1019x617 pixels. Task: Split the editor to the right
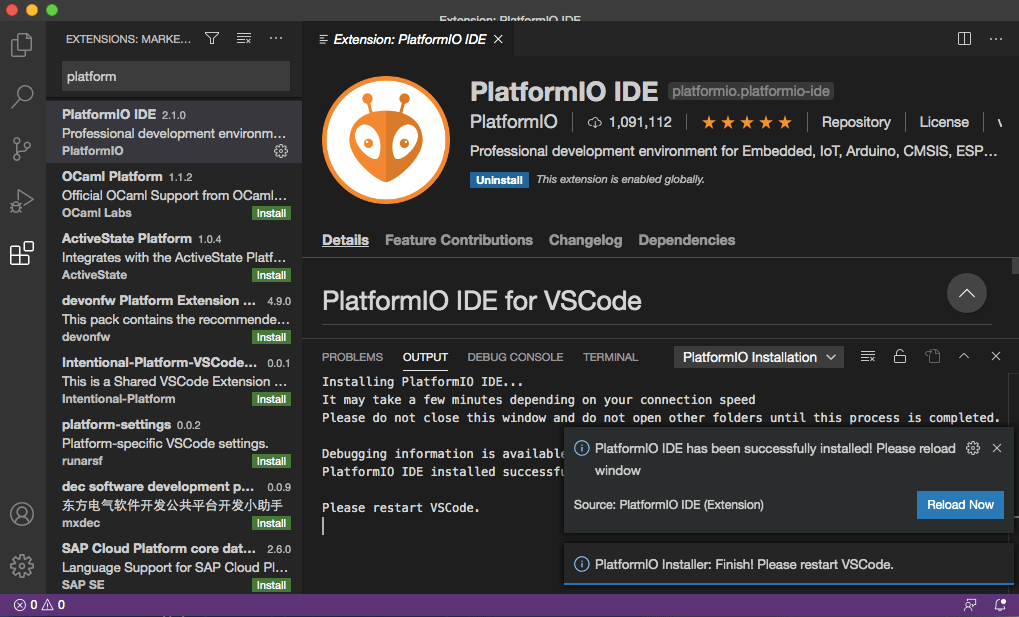point(962,38)
